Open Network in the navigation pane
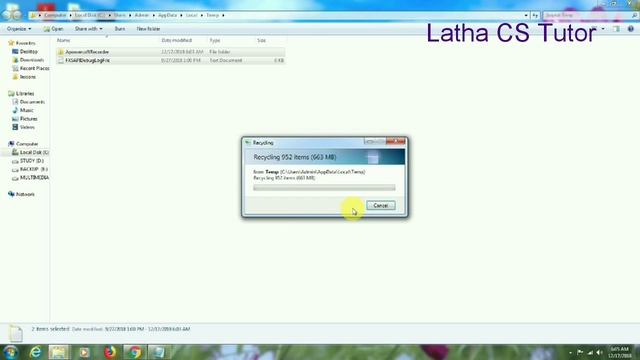This screenshot has width=640, height=360. pos(24,194)
